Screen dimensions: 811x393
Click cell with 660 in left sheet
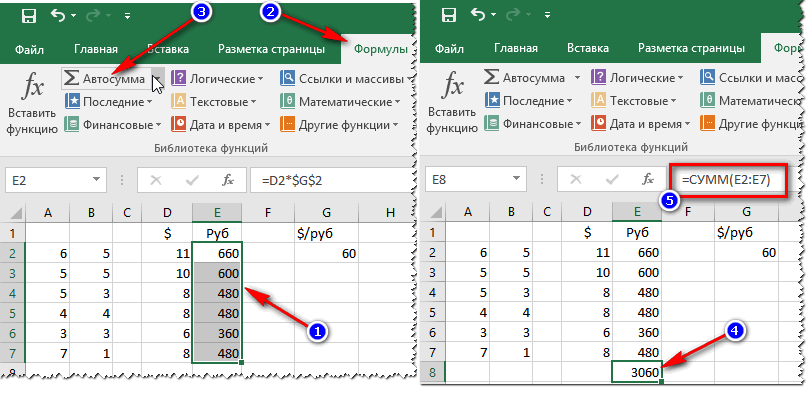click(217, 253)
